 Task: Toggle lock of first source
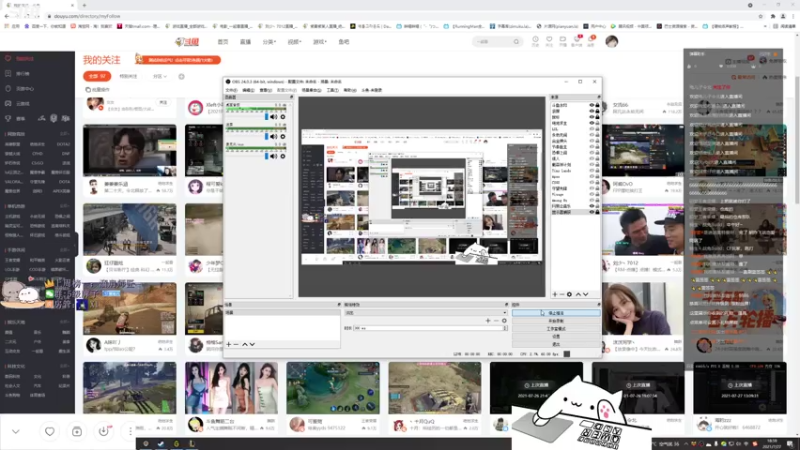(x=597, y=105)
